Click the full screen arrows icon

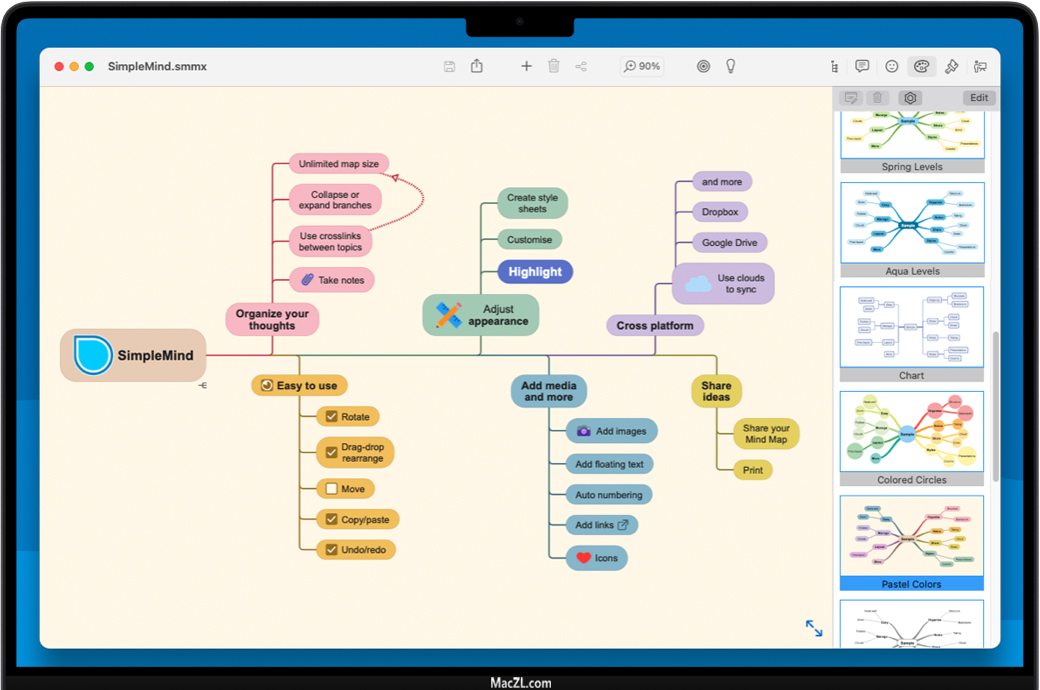tap(814, 628)
